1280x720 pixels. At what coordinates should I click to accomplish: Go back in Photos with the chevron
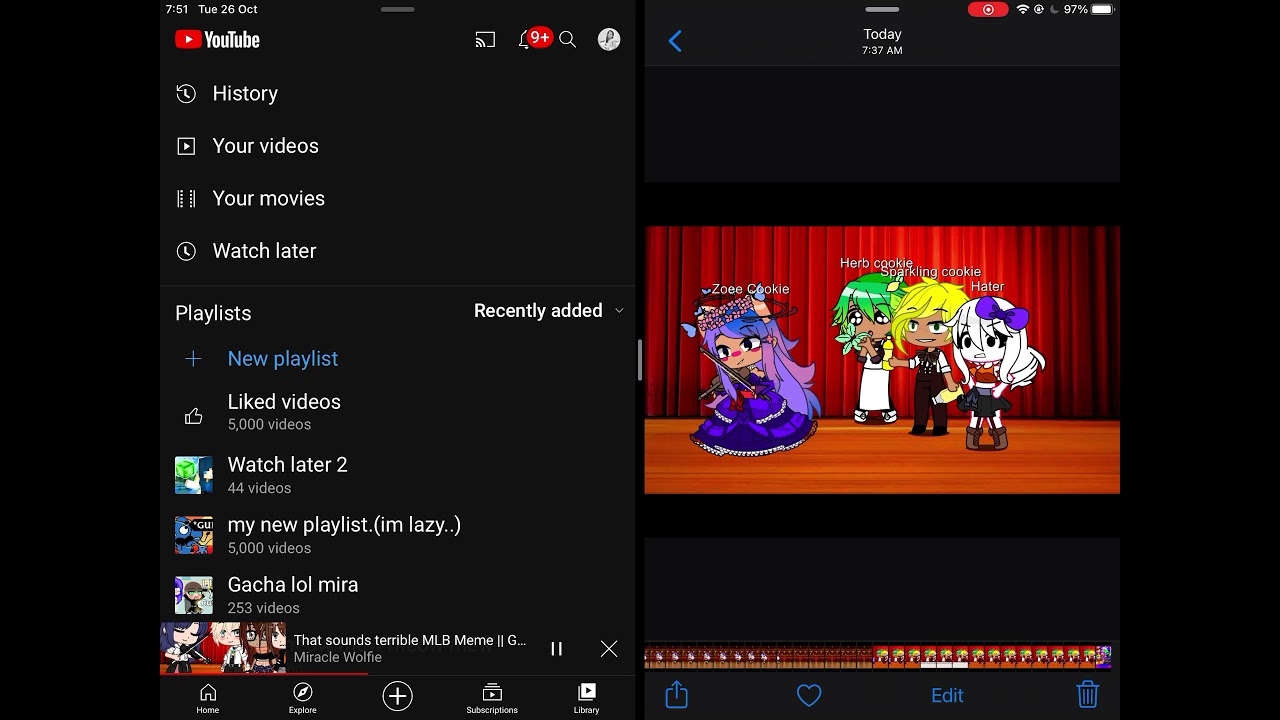[675, 41]
